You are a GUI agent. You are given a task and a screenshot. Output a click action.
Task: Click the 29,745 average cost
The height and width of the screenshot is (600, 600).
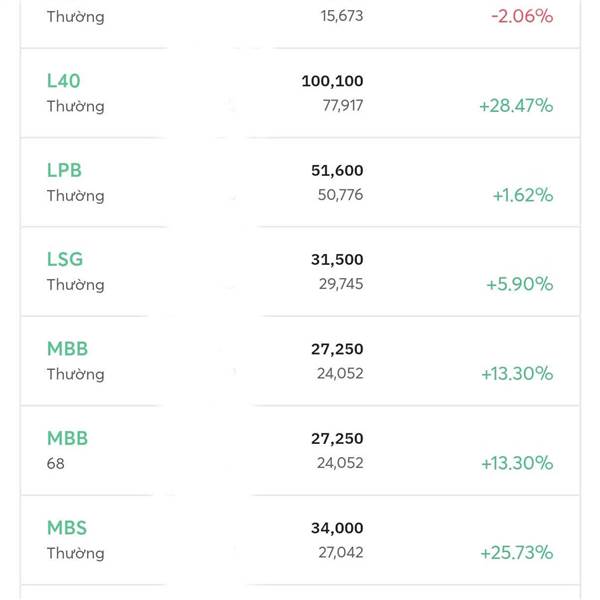[341, 284]
